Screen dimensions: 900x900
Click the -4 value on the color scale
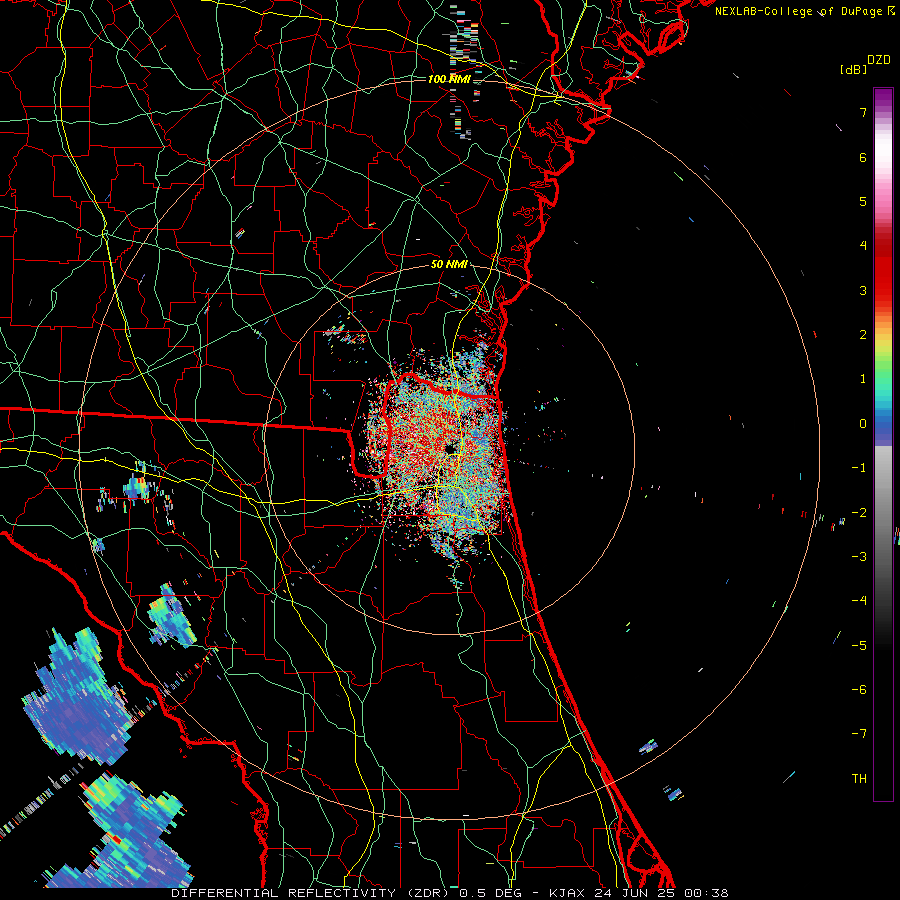coord(859,601)
